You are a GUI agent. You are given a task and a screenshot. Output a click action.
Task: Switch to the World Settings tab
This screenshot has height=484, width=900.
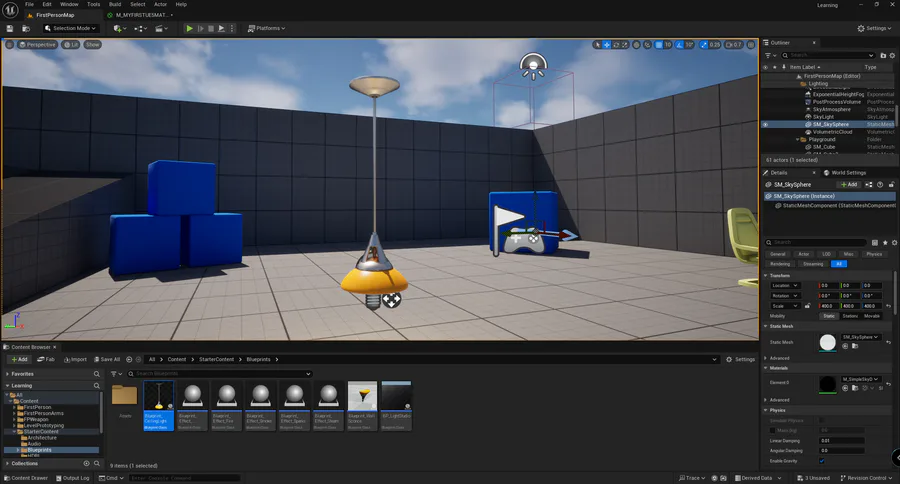[845, 172]
